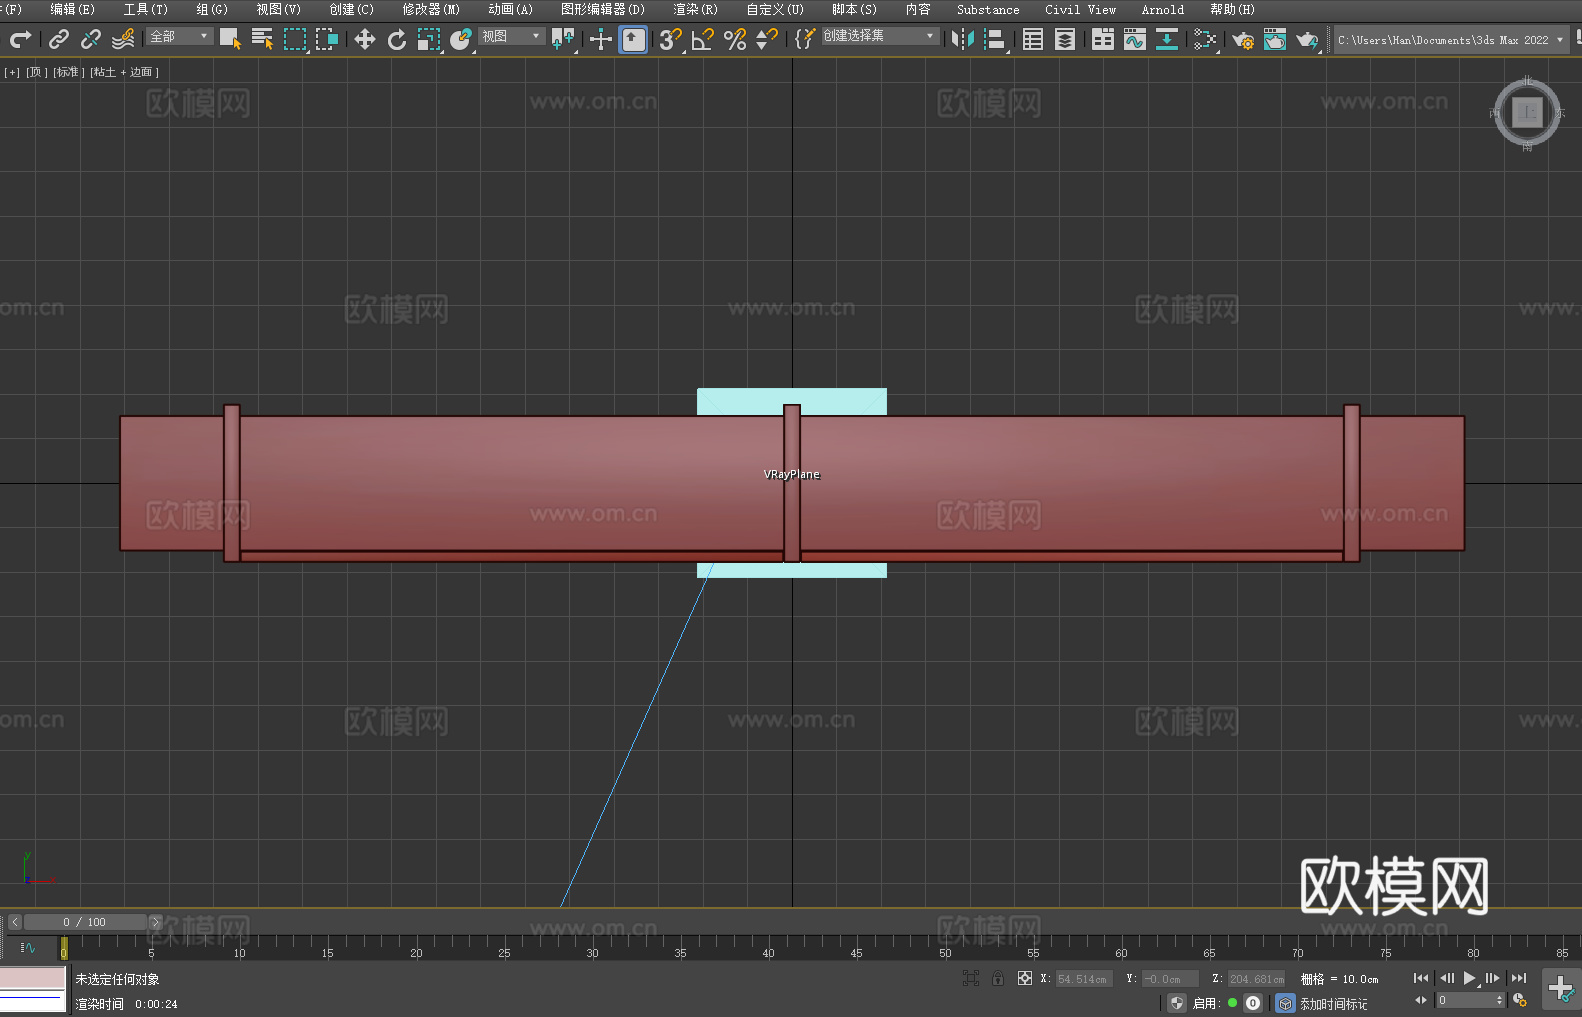Open 视图(V) menu

(278, 9)
